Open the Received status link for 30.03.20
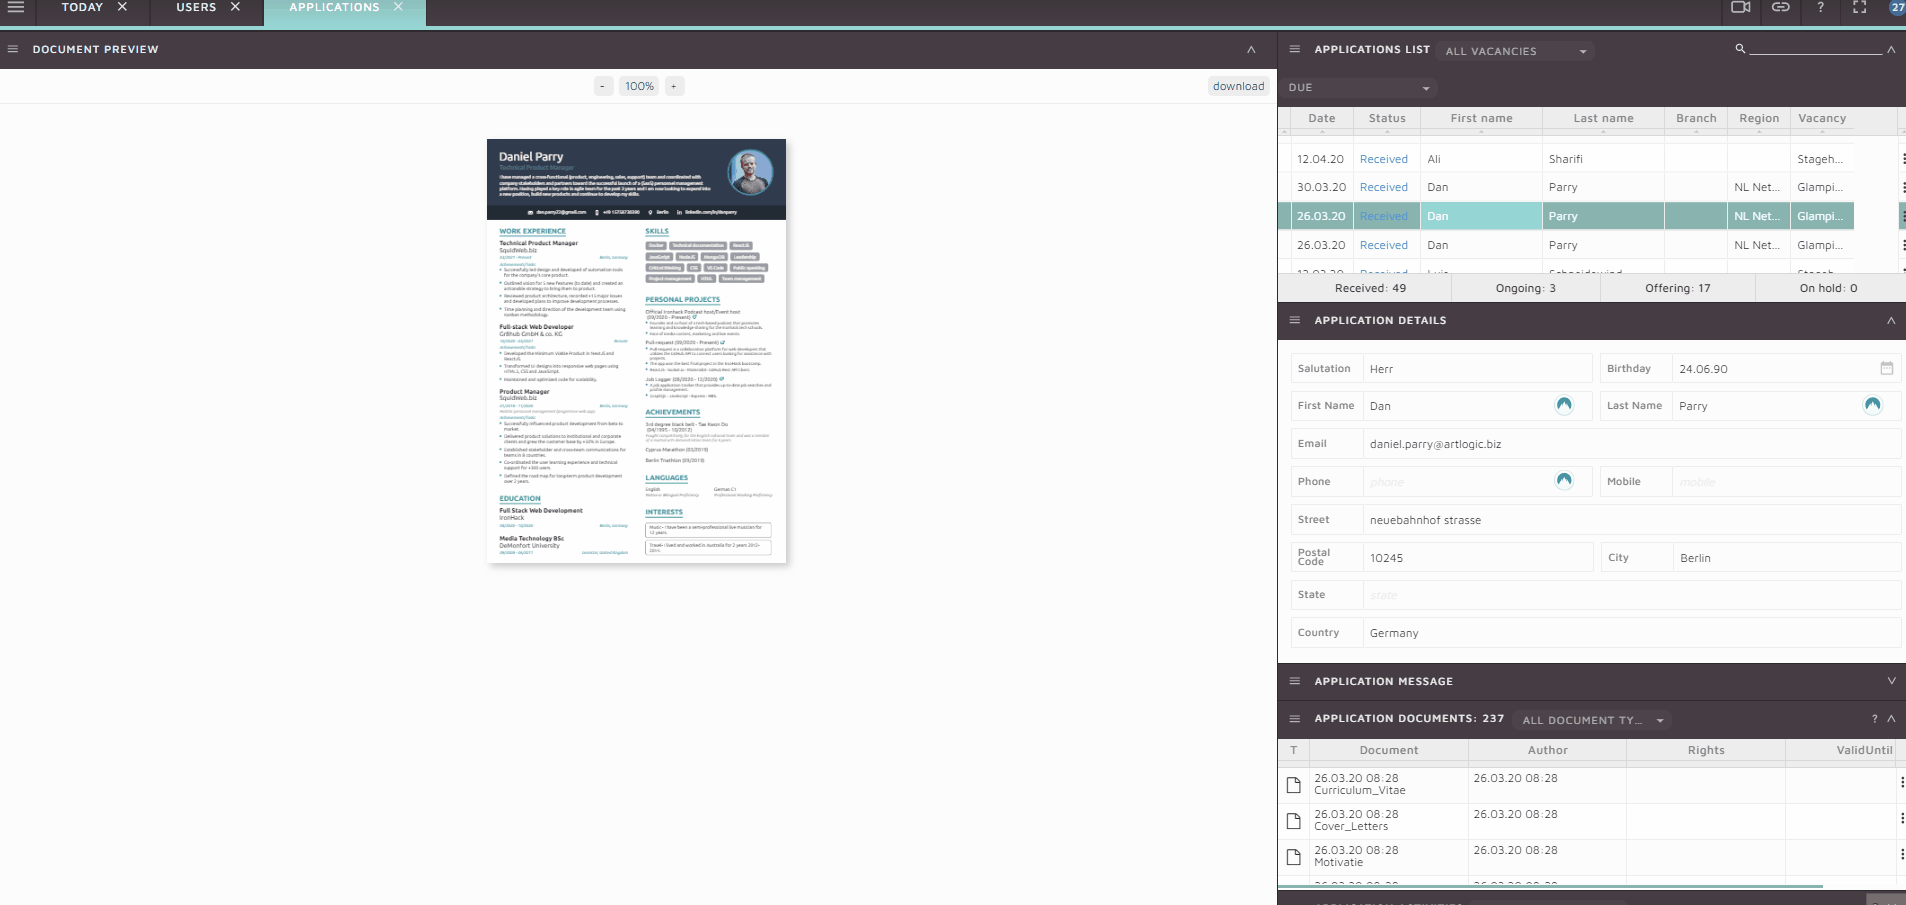 point(1383,187)
